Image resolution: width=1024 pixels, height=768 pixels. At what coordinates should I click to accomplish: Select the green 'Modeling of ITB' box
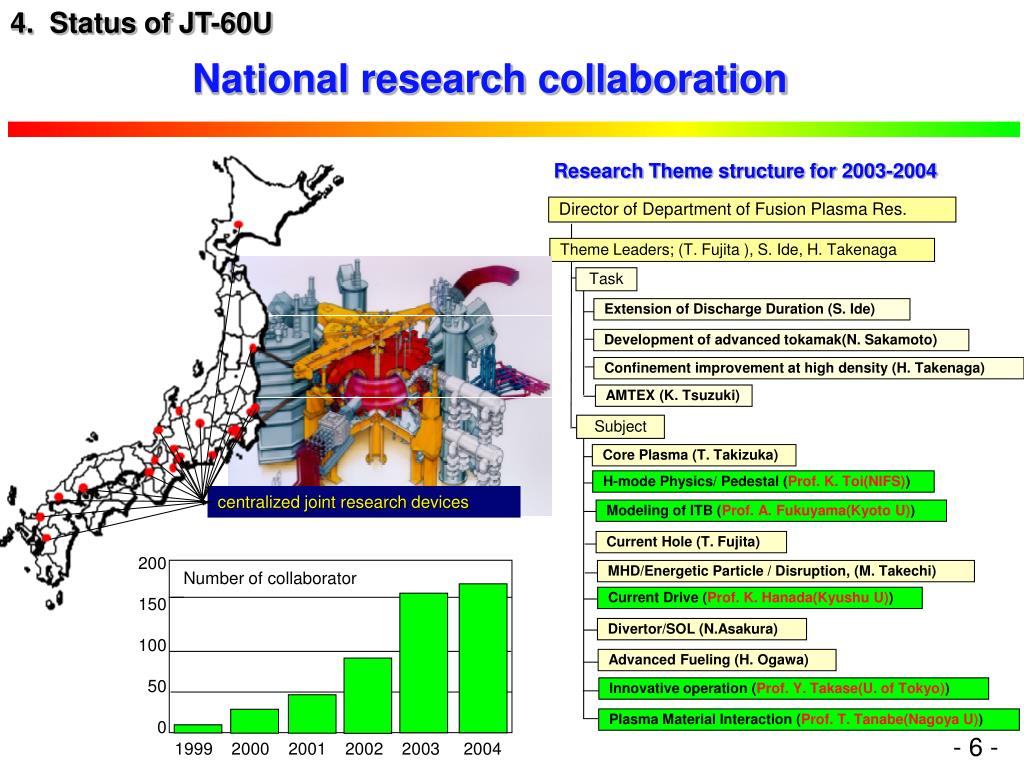tap(771, 510)
